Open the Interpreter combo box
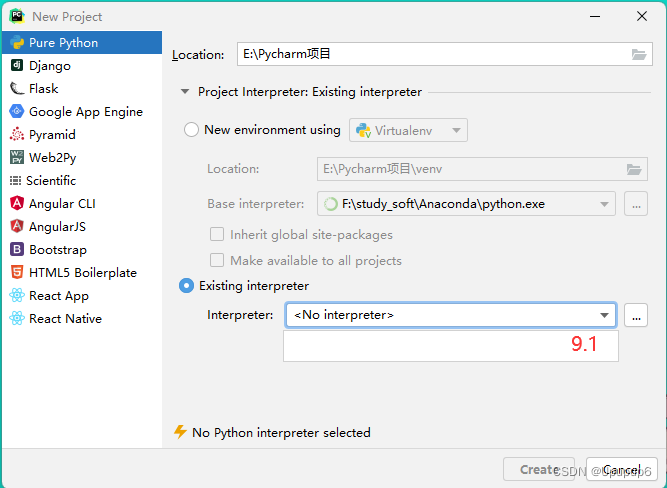Screen dimensions: 667x488 pos(451,315)
